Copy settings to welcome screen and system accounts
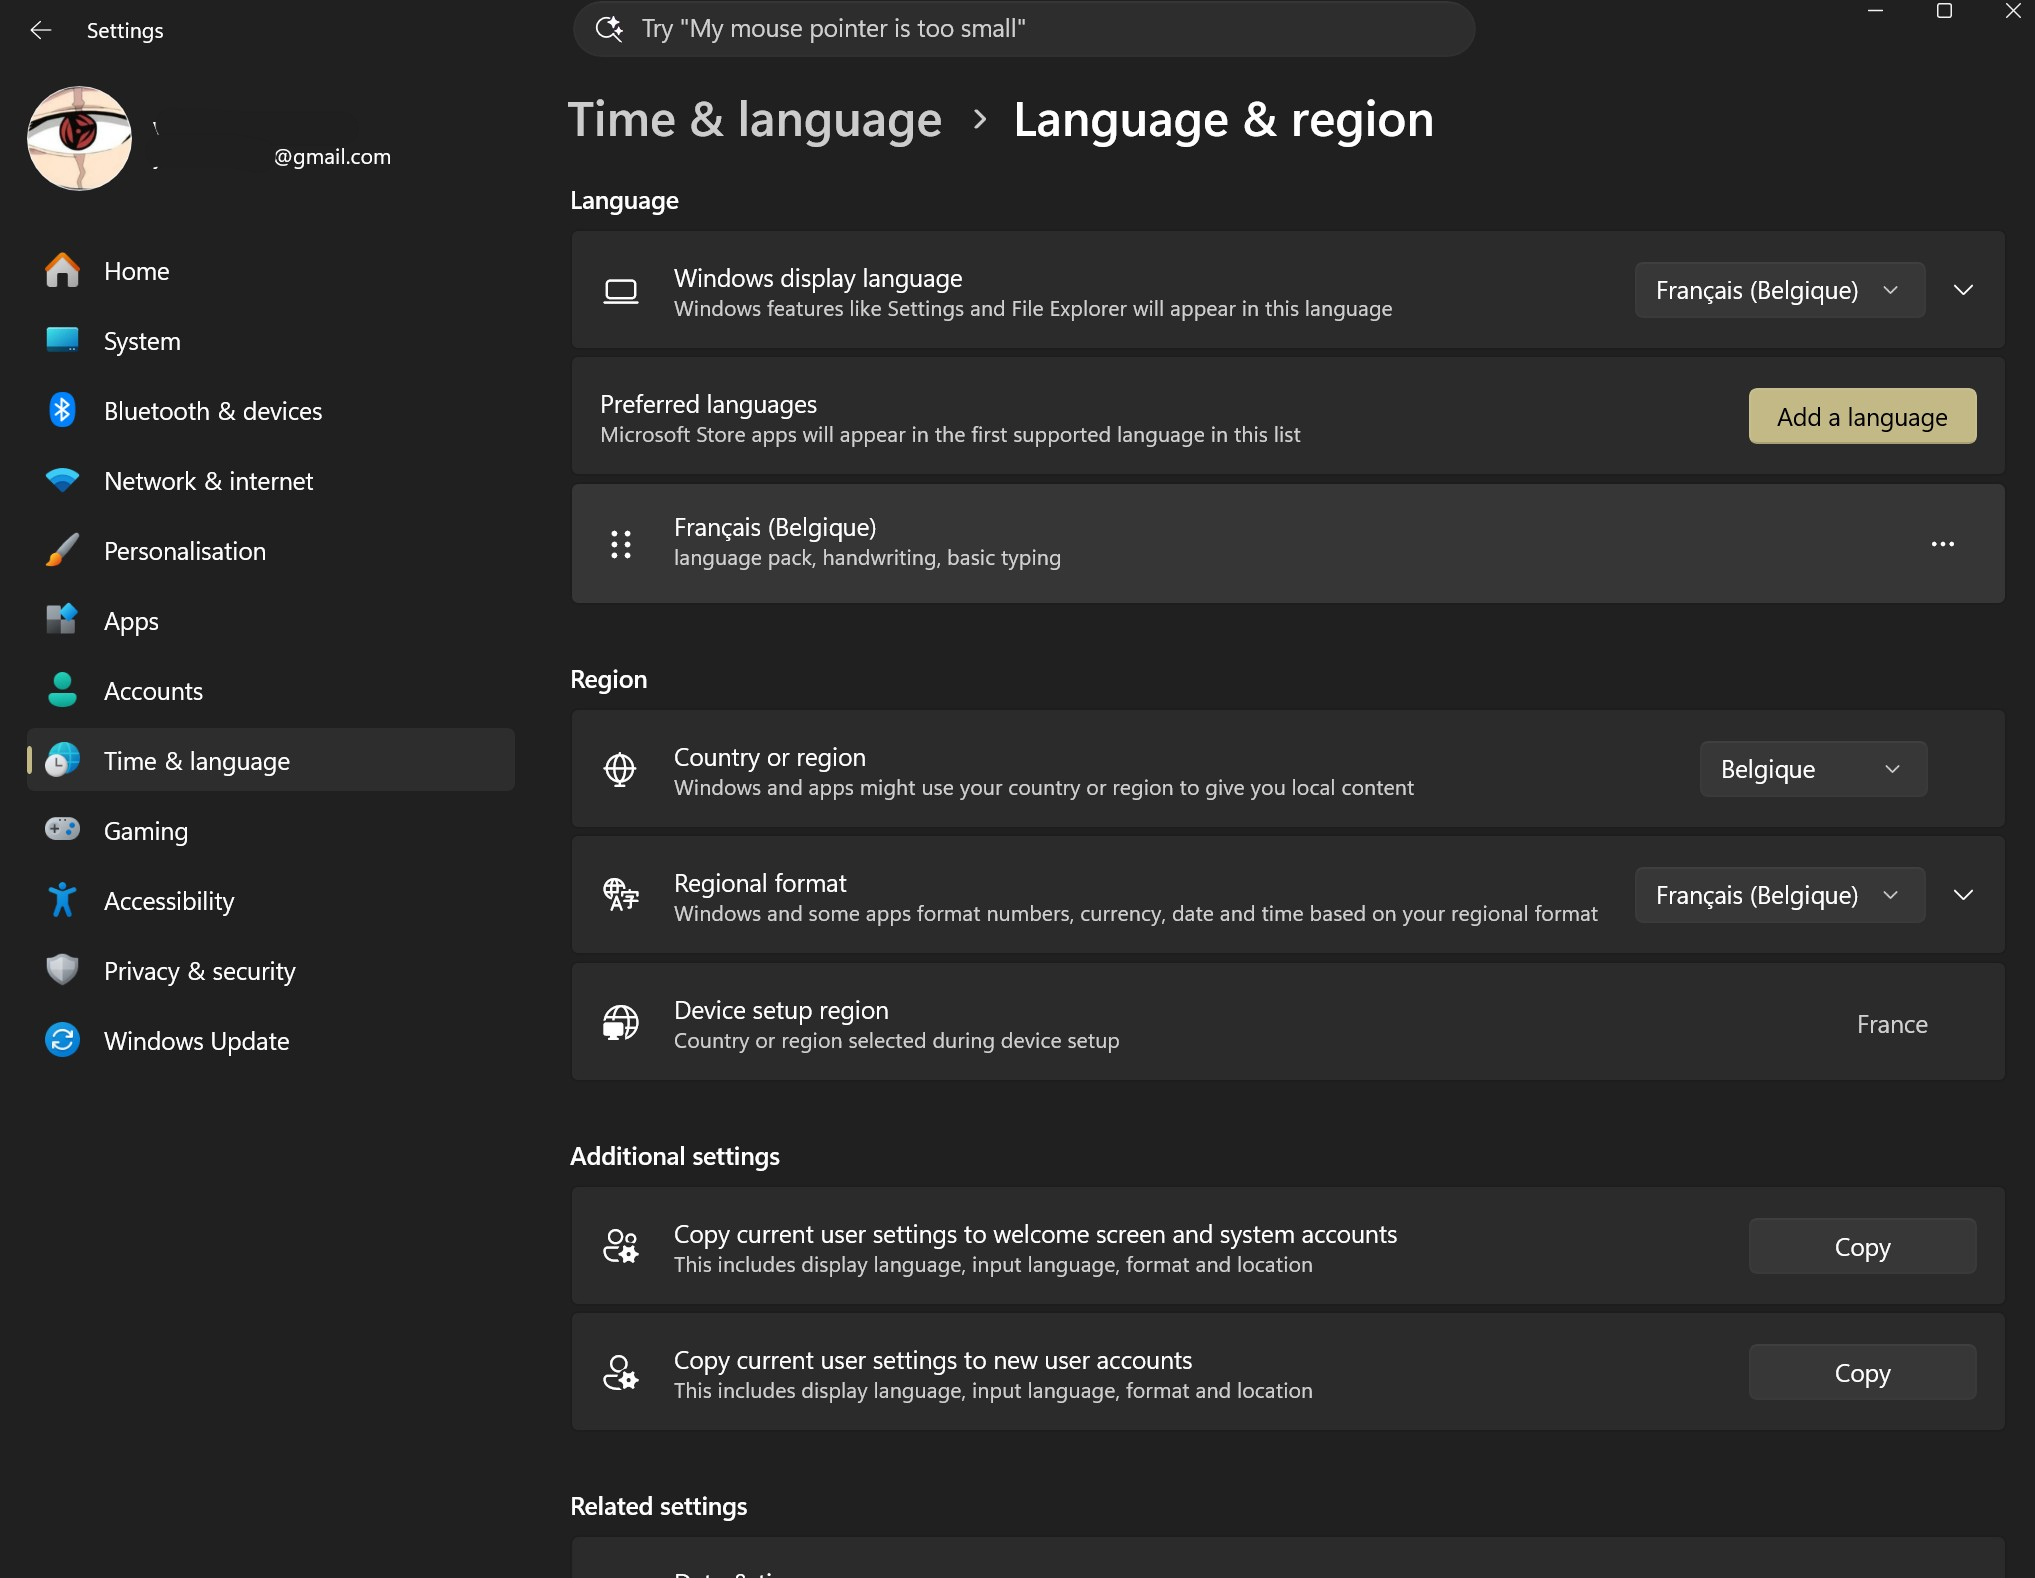The image size is (2035, 1578). [x=1862, y=1246]
